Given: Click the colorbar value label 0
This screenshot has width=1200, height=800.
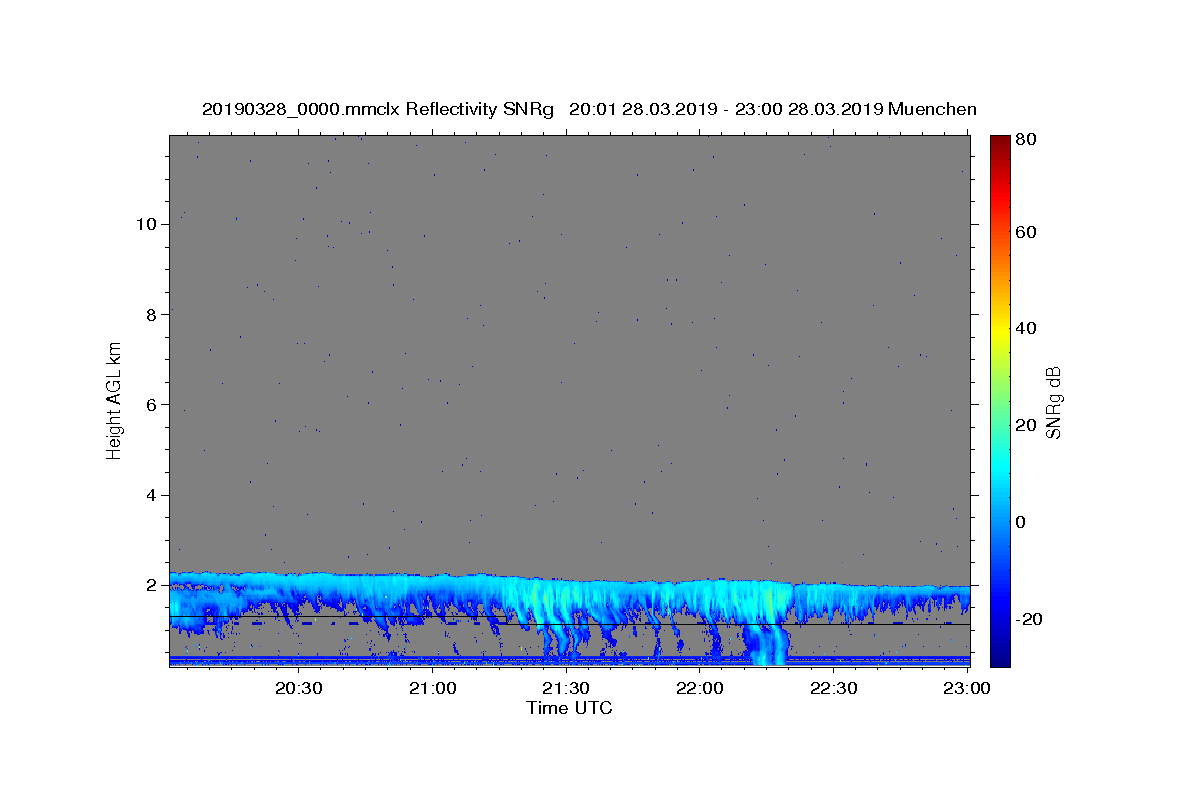Looking at the screenshot, I should coord(1022,522).
